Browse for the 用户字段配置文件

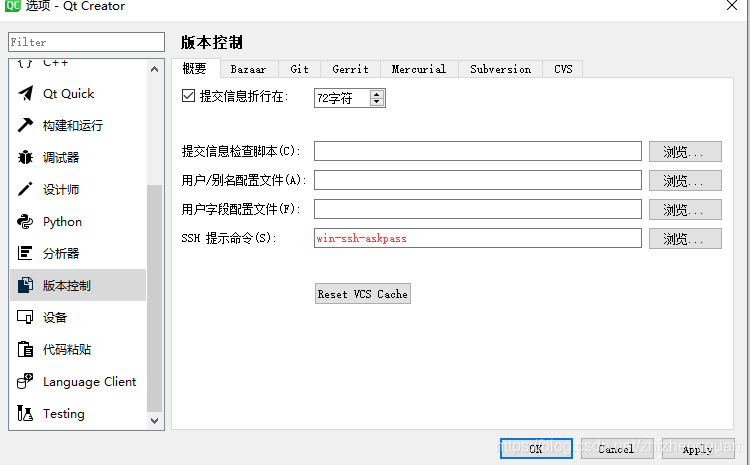[685, 210]
